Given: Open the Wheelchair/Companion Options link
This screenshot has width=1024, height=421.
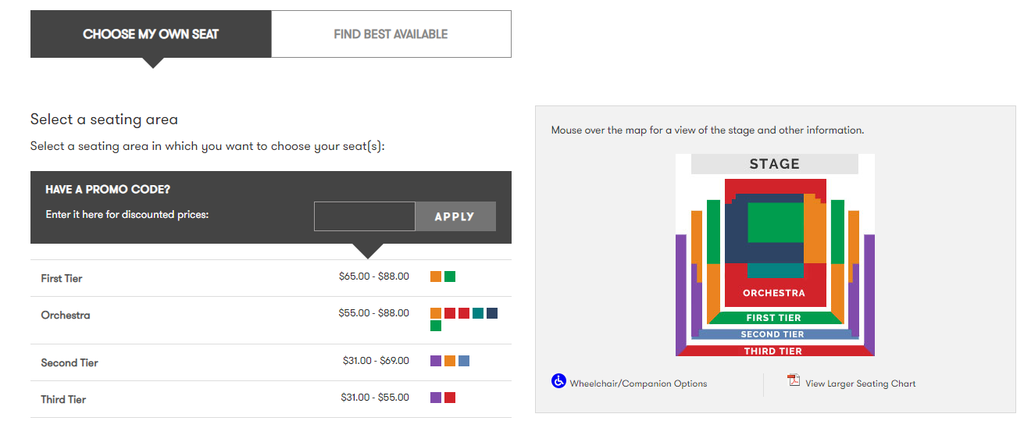Looking at the screenshot, I should click(638, 384).
